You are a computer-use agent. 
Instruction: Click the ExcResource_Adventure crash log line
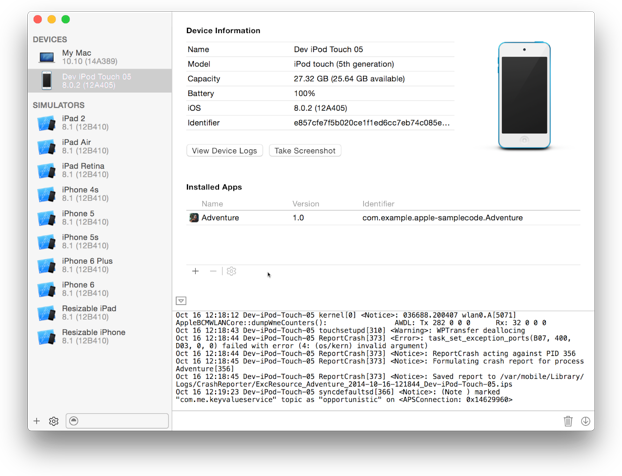click(x=344, y=384)
